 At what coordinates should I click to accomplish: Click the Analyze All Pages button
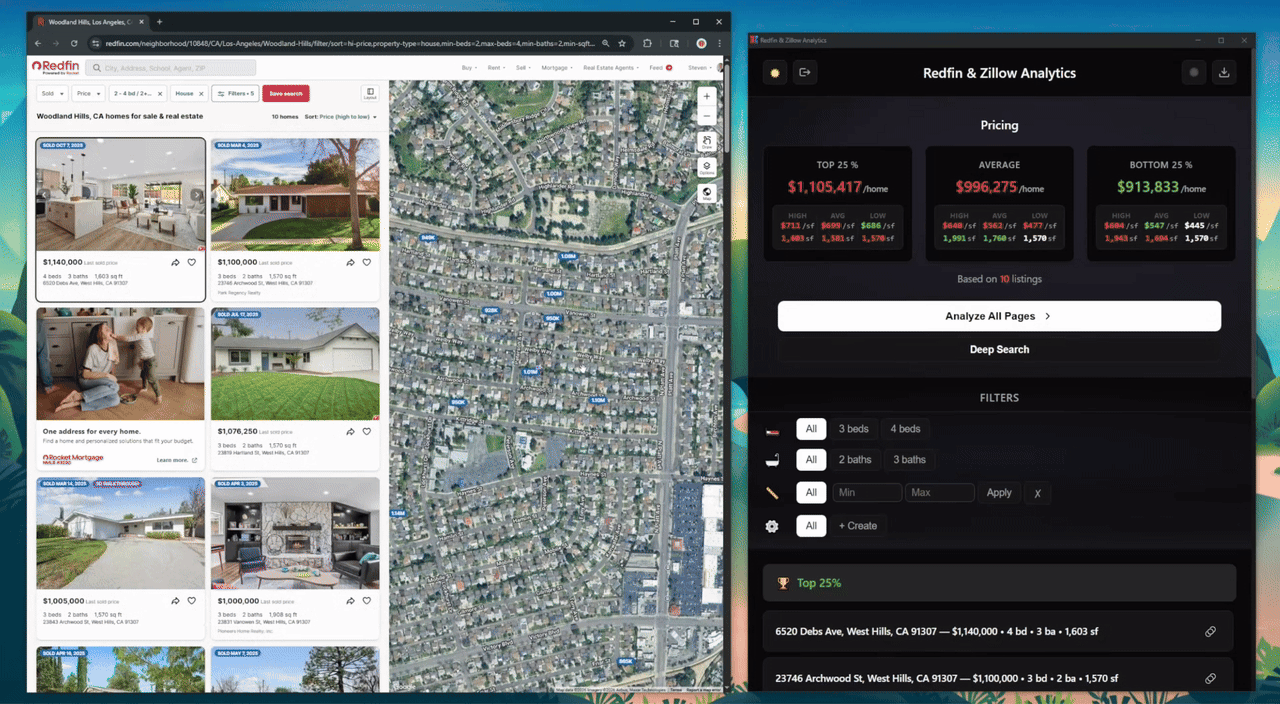(x=999, y=315)
